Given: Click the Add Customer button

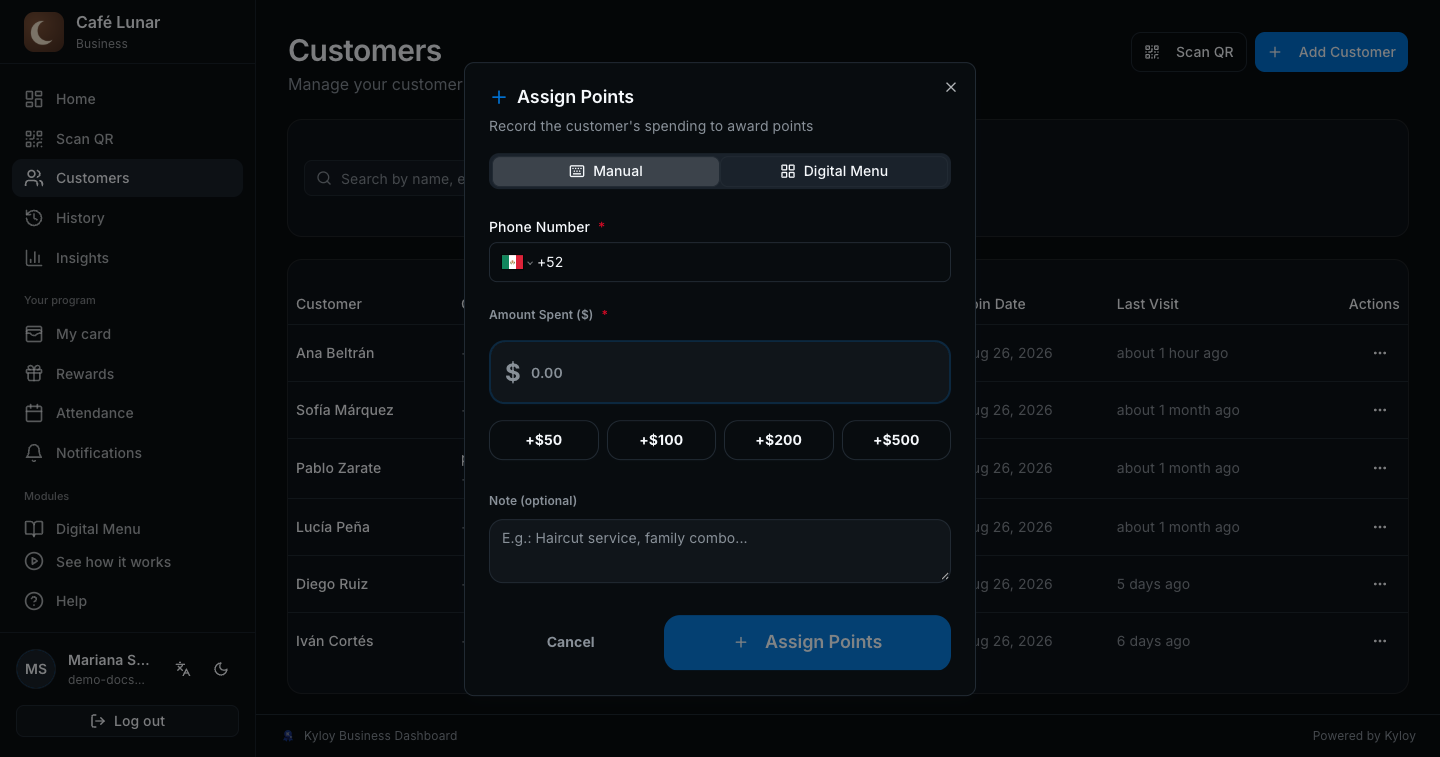Looking at the screenshot, I should click(x=1331, y=52).
